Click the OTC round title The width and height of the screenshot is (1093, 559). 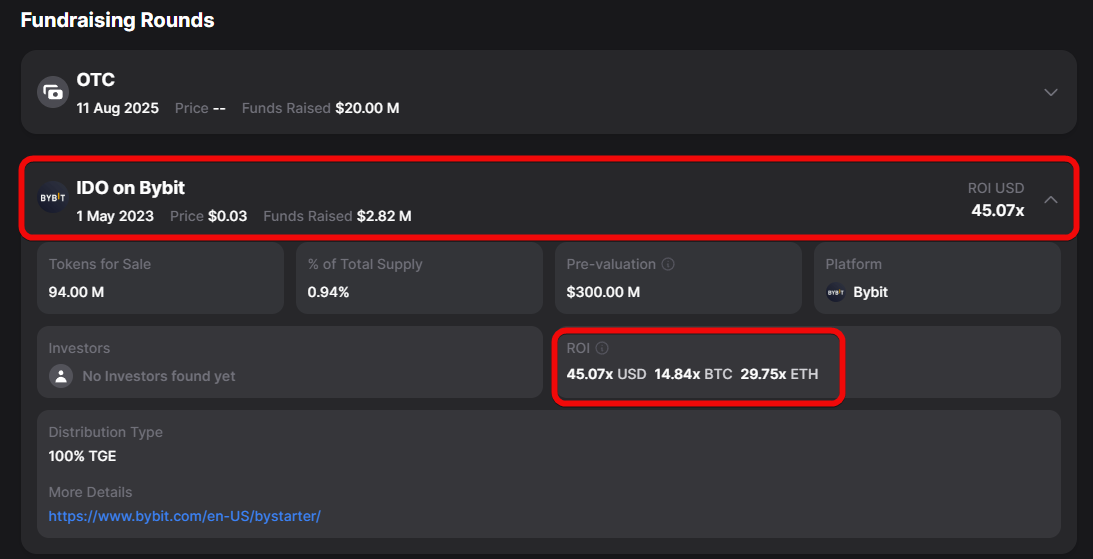pyautogui.click(x=96, y=80)
